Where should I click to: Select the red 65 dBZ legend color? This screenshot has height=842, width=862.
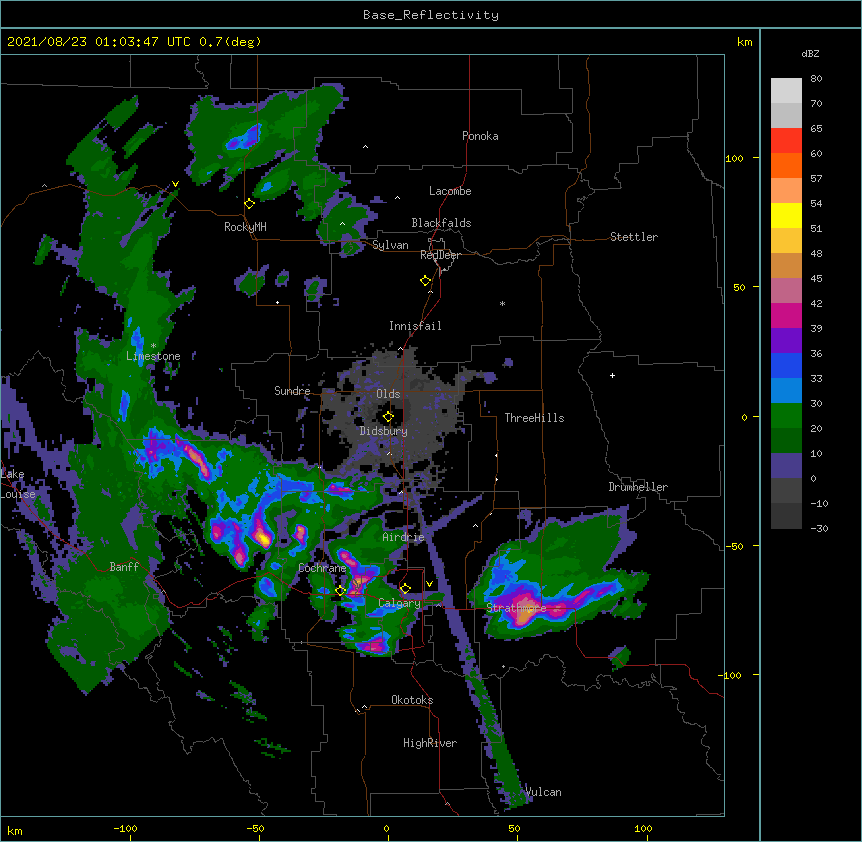click(x=786, y=140)
